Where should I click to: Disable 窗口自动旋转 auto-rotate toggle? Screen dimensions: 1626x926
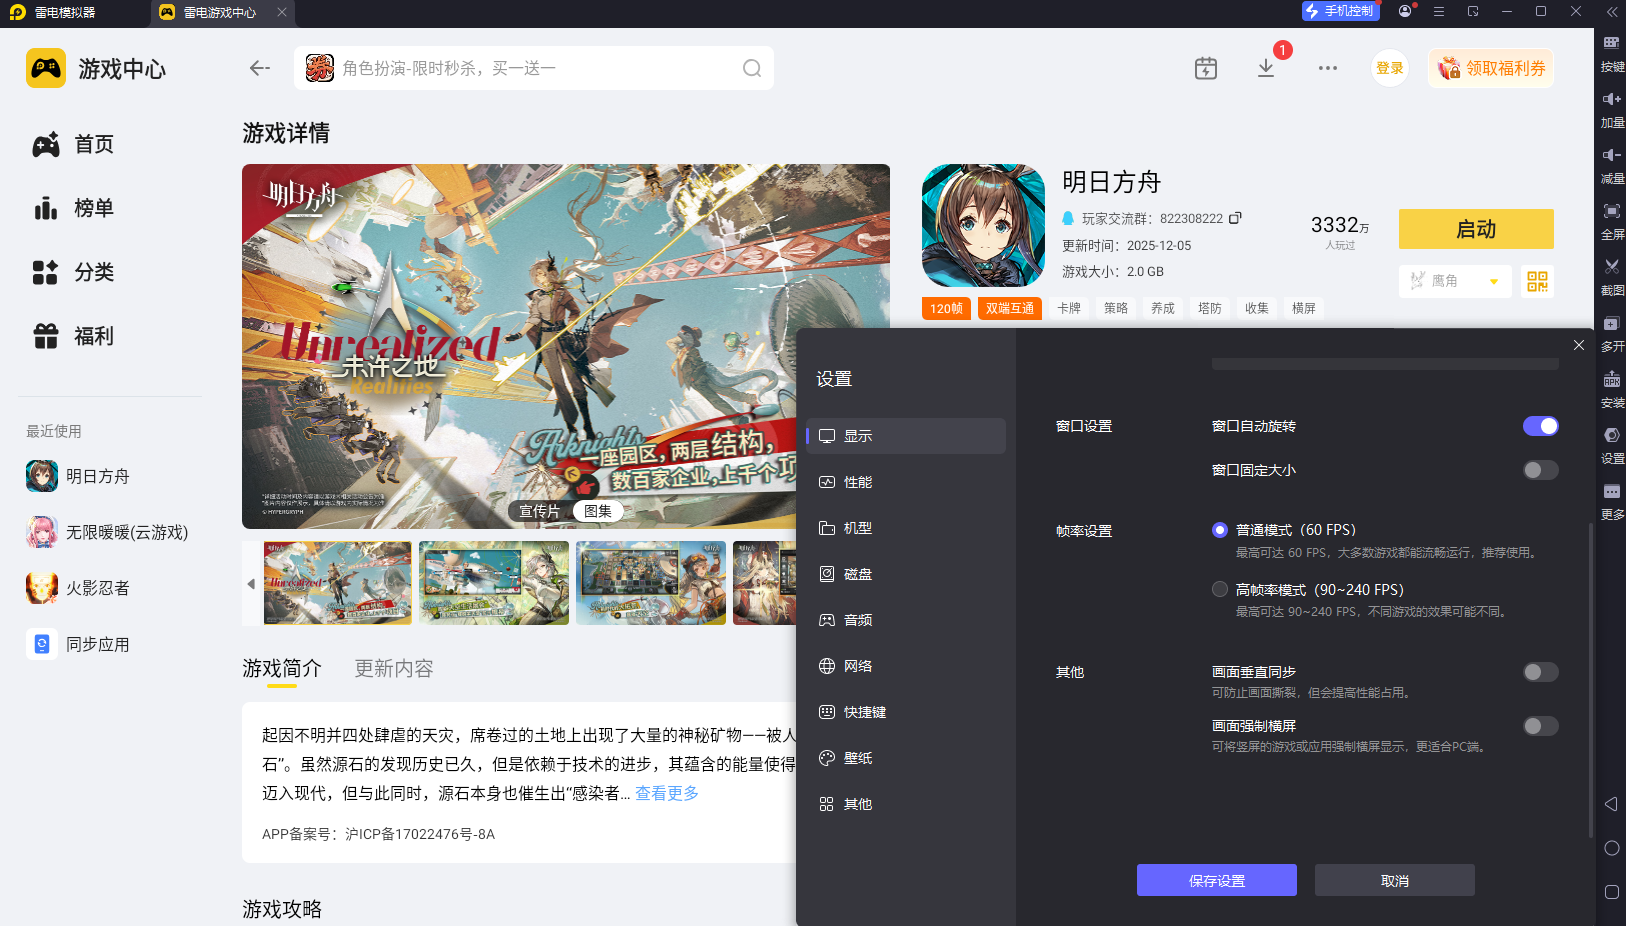[x=1540, y=425]
